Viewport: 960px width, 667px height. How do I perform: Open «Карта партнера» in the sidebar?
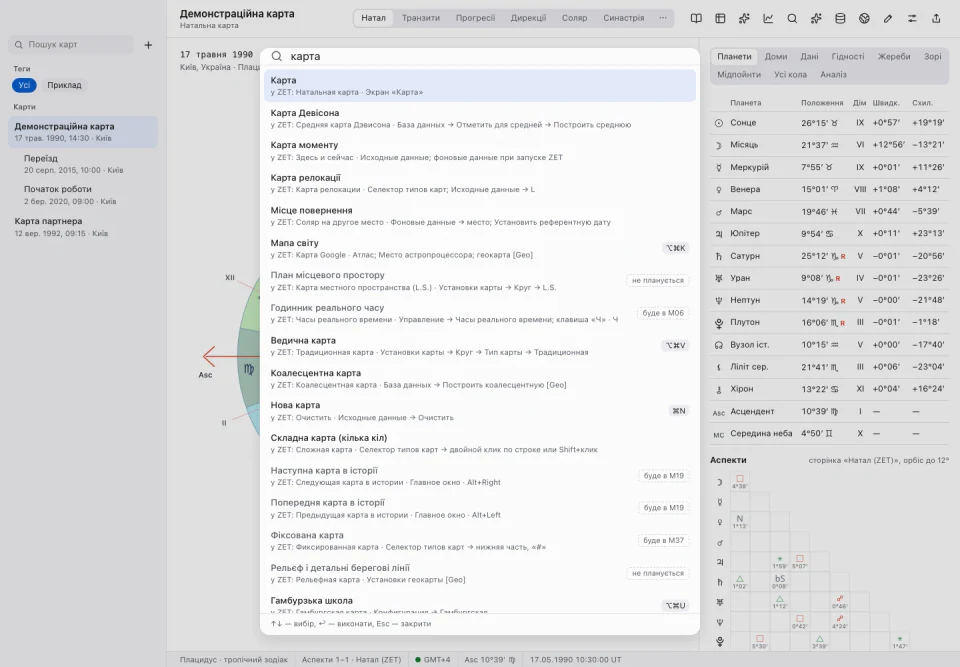click(83, 227)
